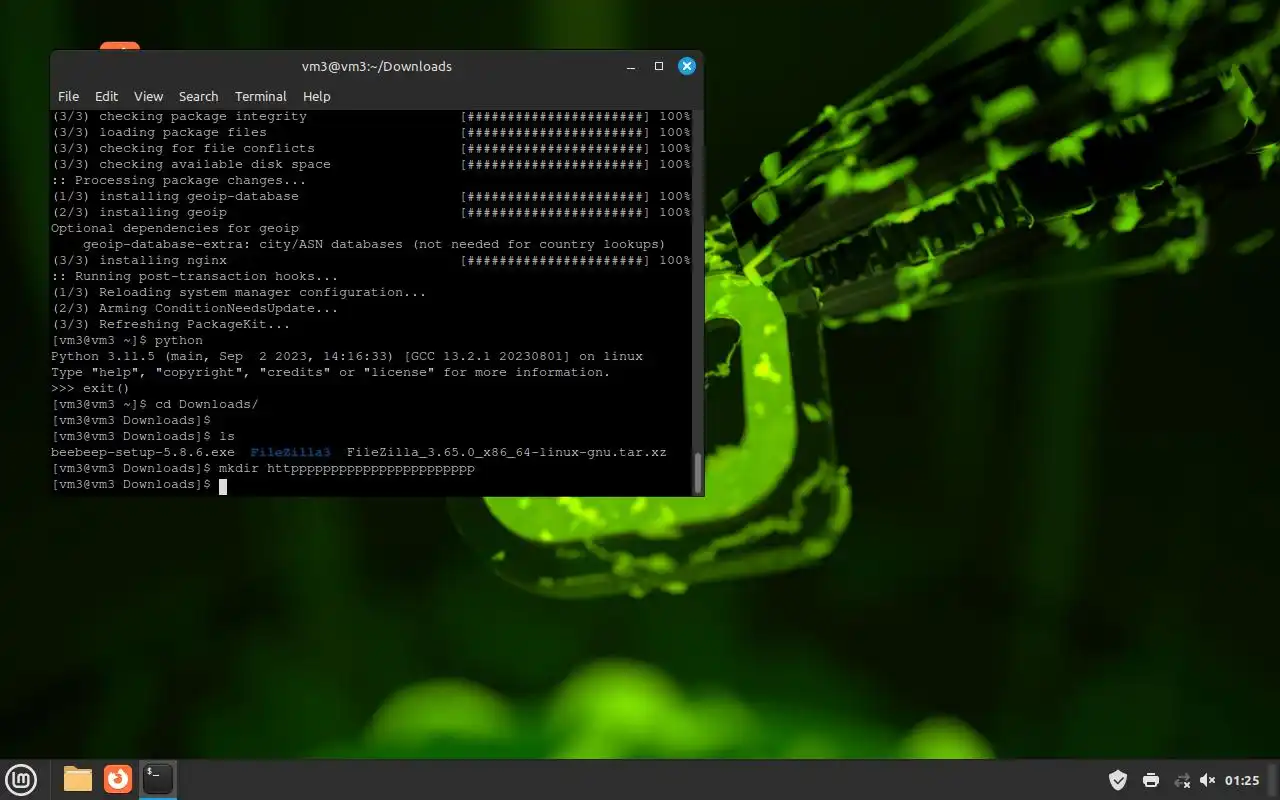Click the '[vm3@vm3 Downloads]$ ls' line
This screenshot has height=800, width=1280.
point(143,436)
